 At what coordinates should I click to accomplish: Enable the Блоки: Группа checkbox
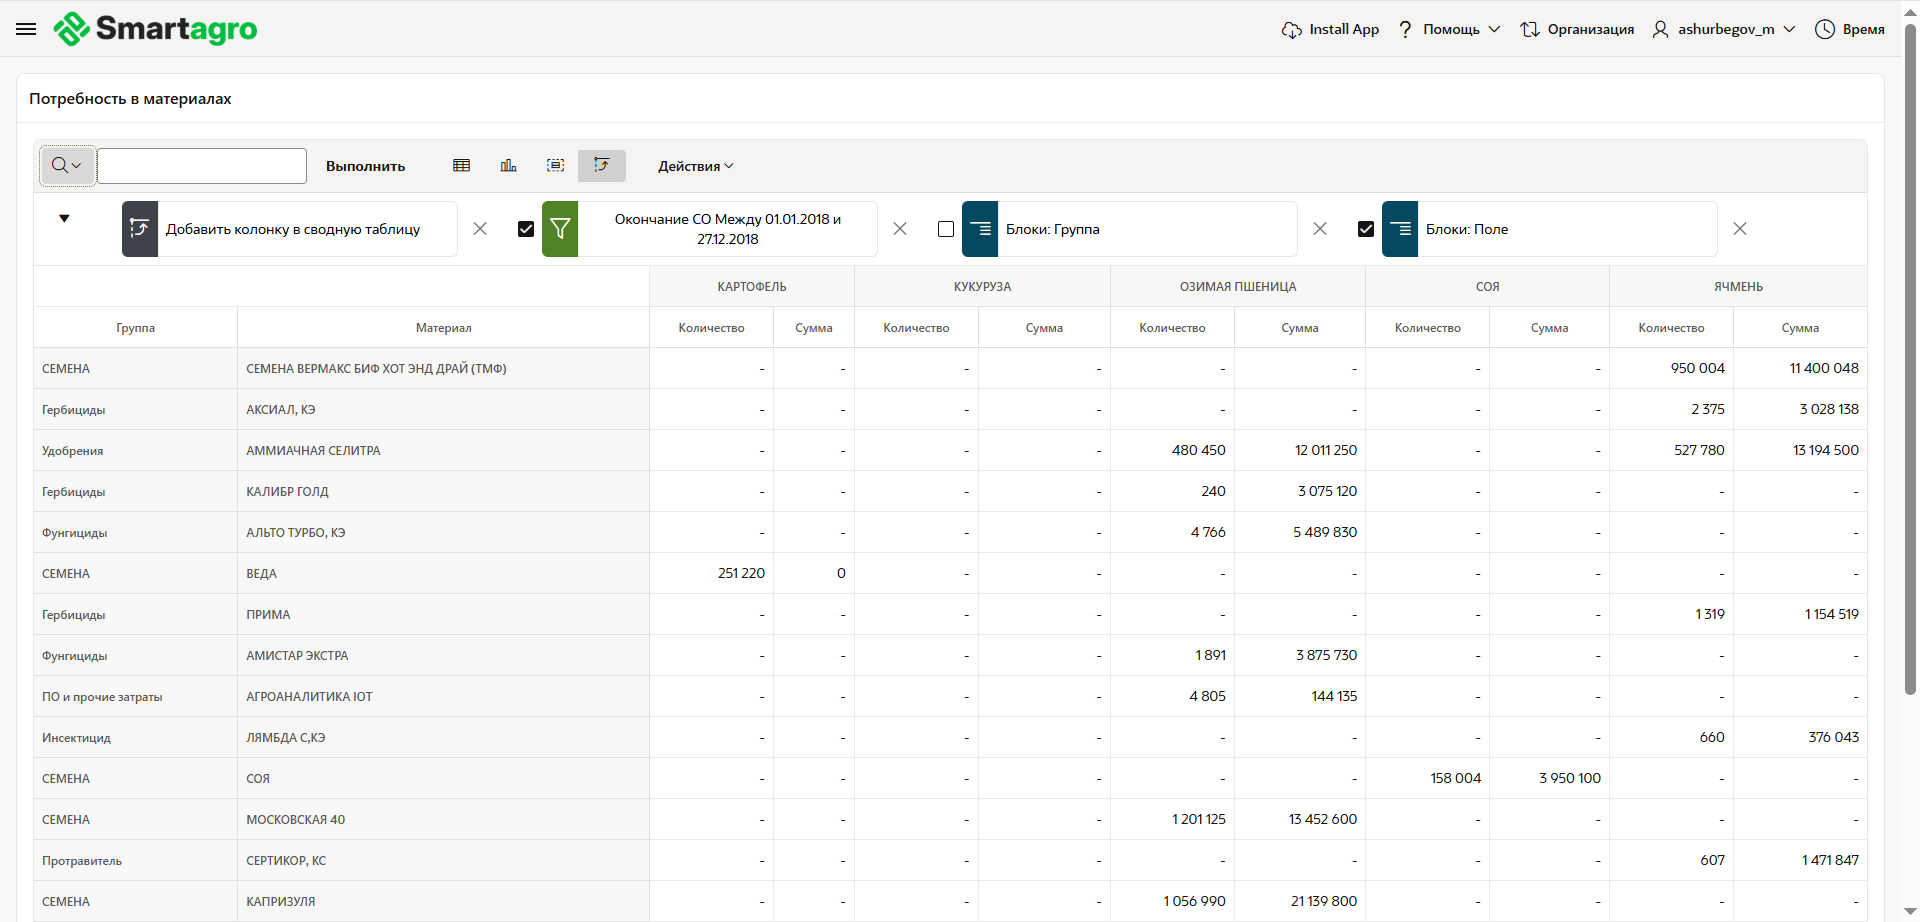[x=946, y=229]
